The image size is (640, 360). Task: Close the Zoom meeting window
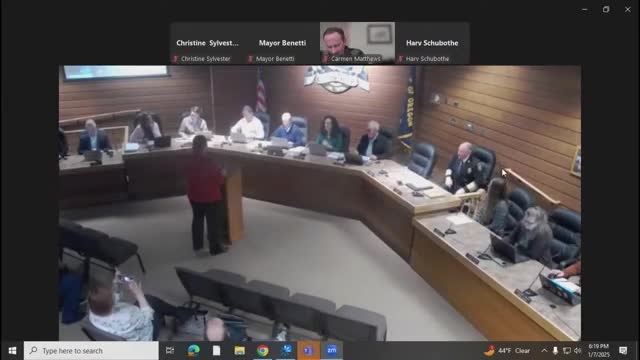tap(628, 9)
